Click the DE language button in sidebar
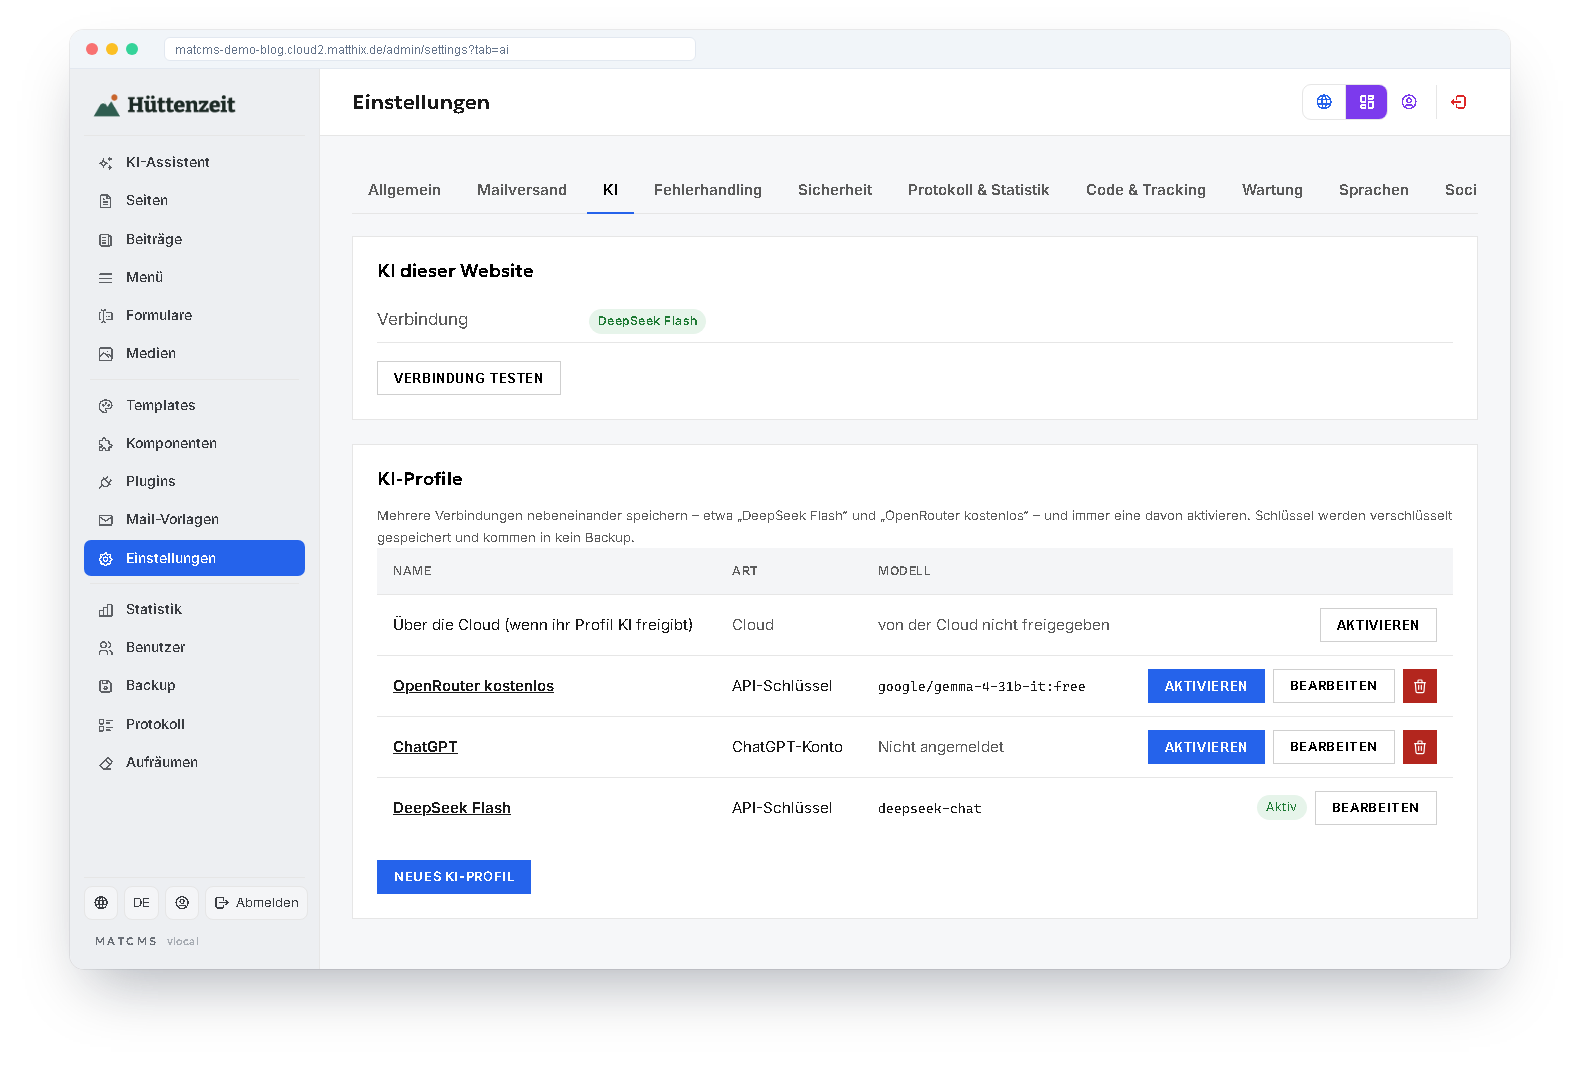This screenshot has width=1580, height=1068. [x=141, y=903]
